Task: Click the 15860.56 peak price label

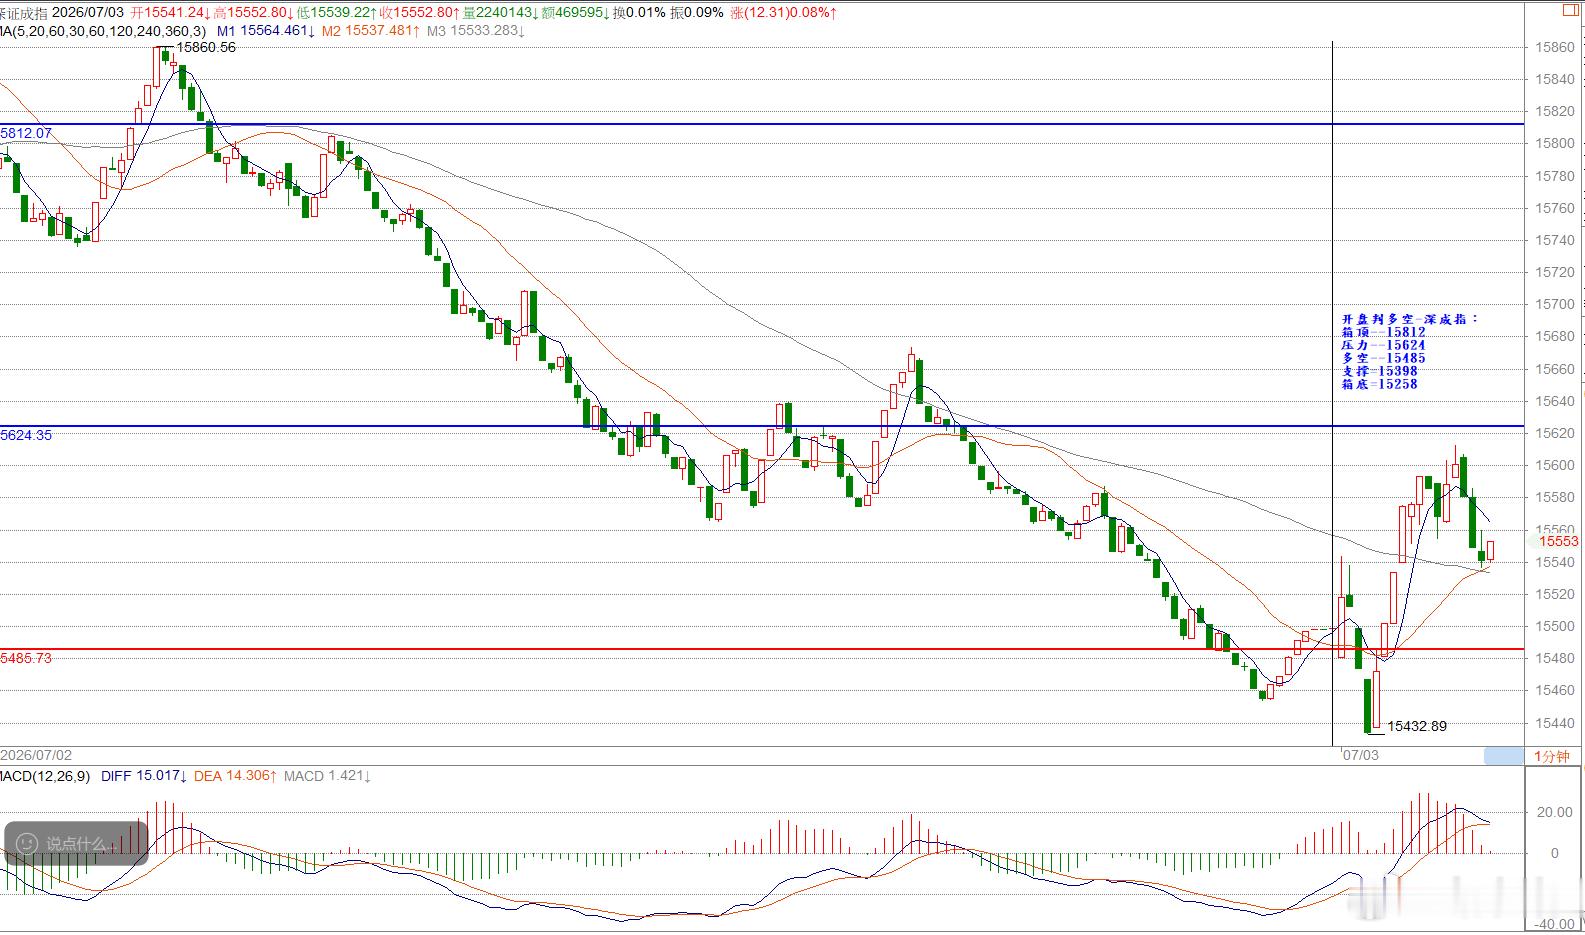Action: (x=206, y=47)
